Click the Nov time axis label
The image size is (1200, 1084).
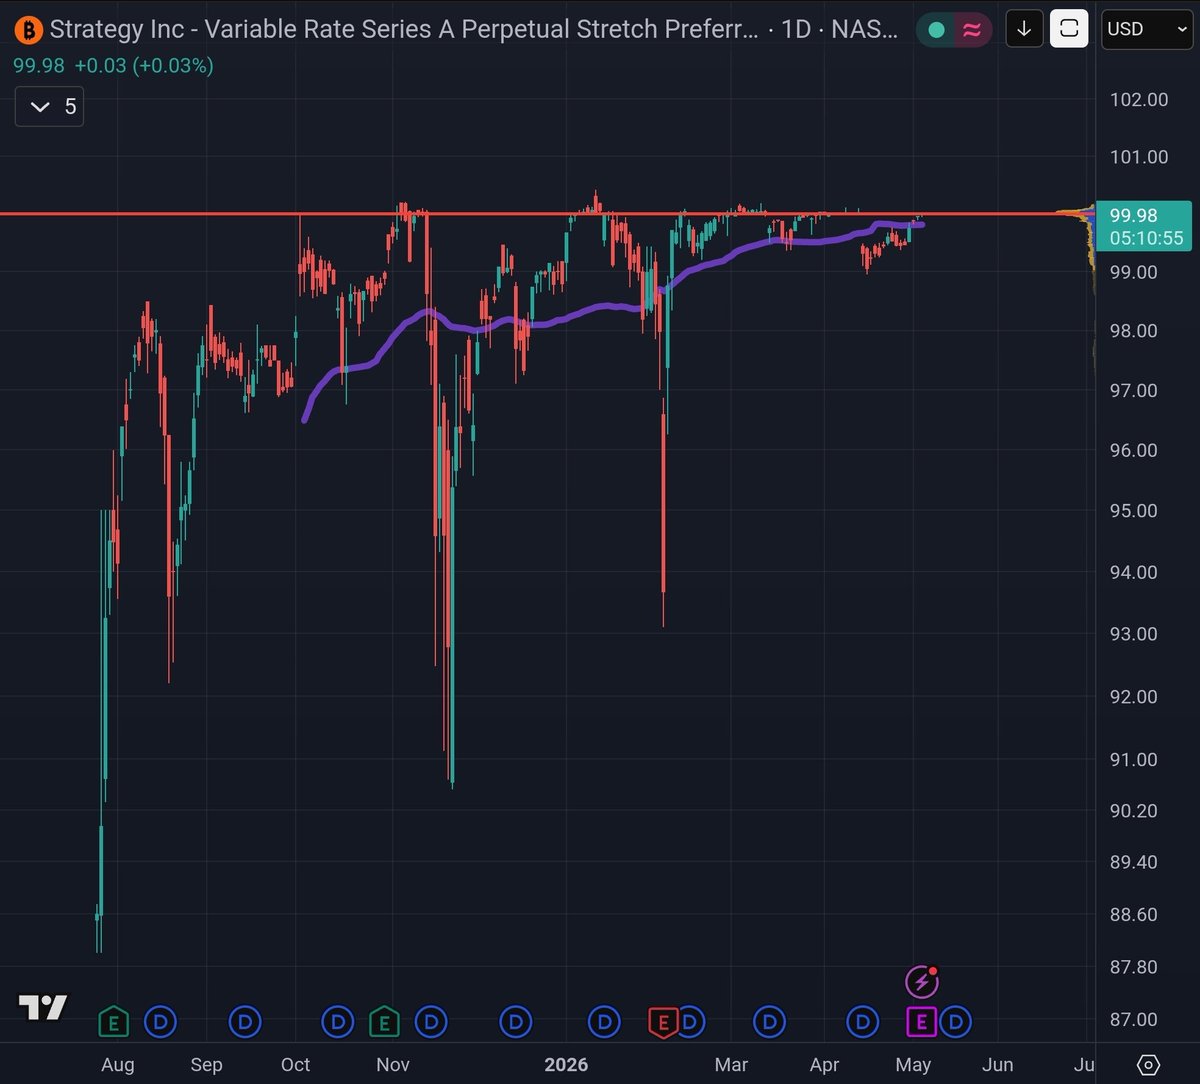click(393, 1064)
